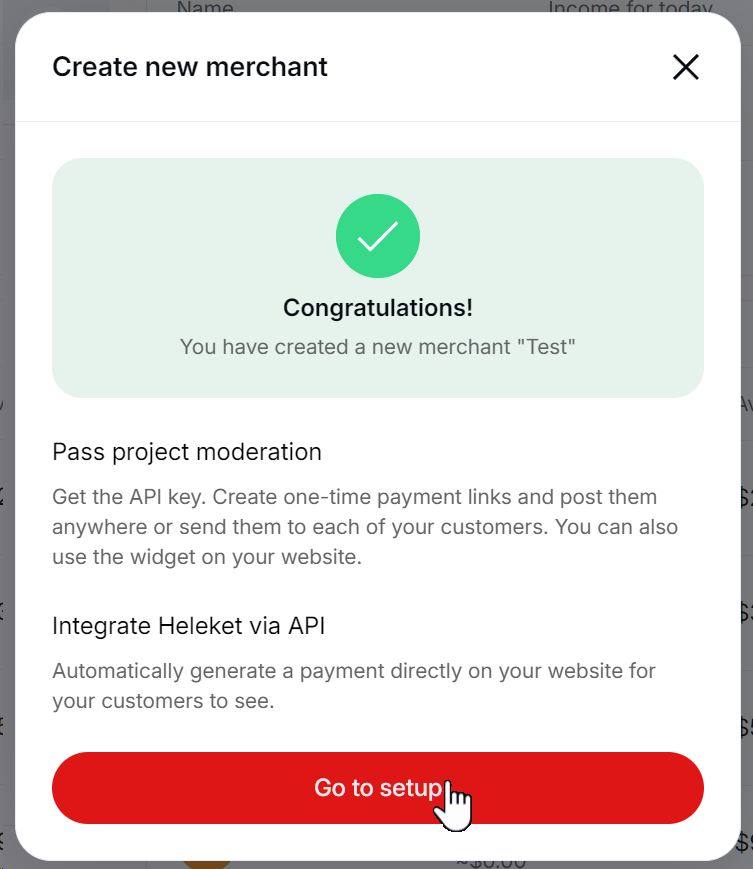Screen dimensions: 753x869
Task: Click the Name column header behind dialog
Action: (205, 9)
